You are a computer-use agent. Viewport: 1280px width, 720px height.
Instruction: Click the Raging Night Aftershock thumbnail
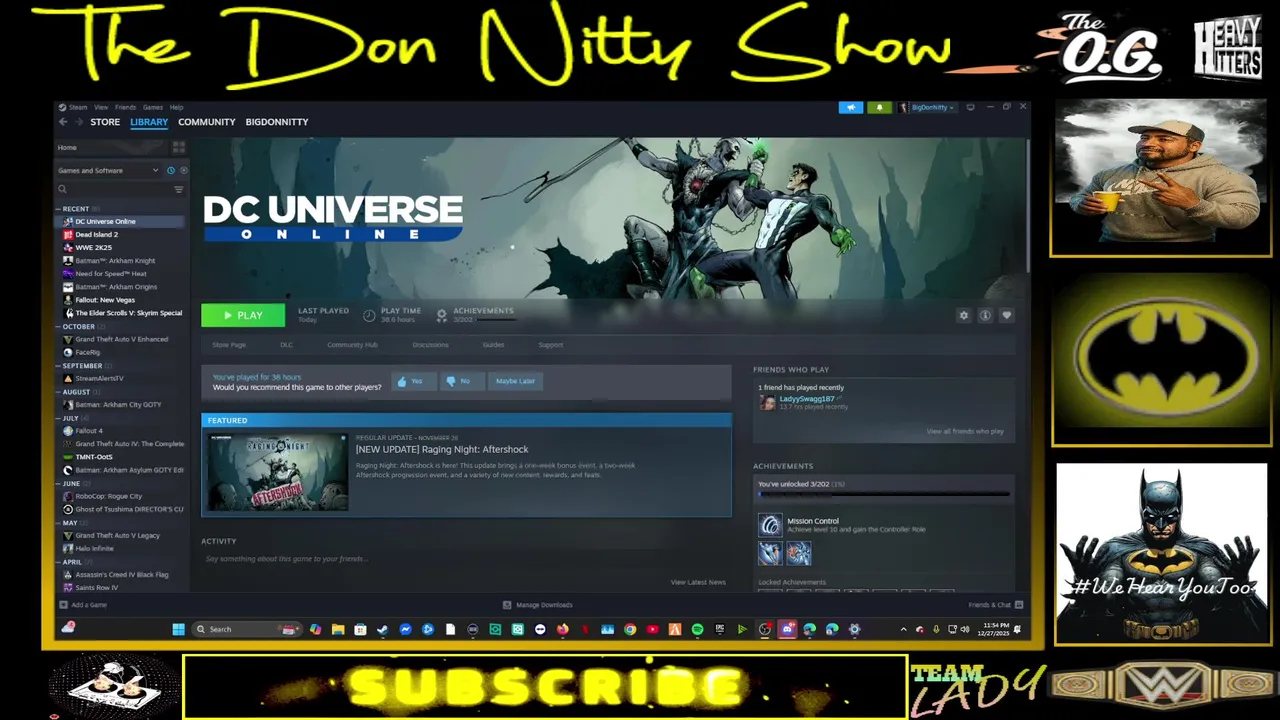(x=278, y=471)
